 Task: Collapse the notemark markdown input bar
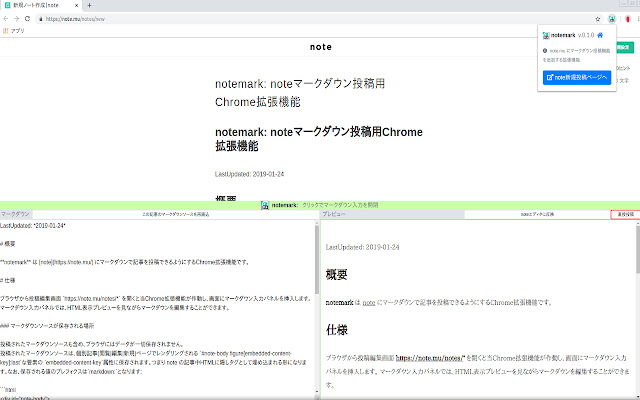coord(320,204)
